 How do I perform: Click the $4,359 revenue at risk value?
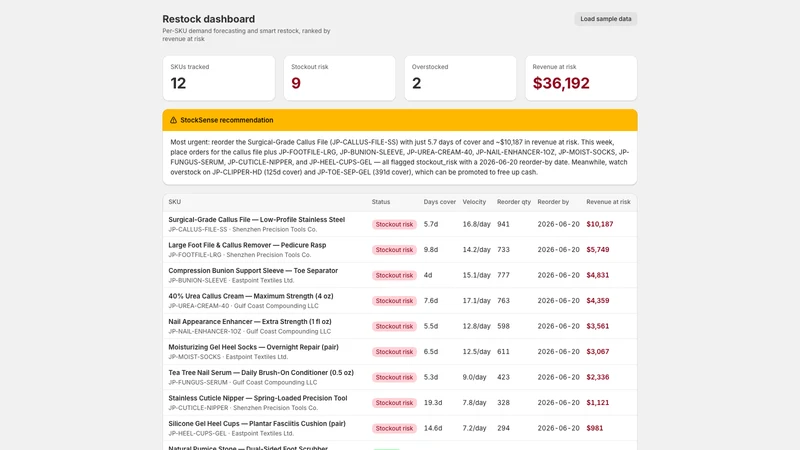tap(597, 301)
